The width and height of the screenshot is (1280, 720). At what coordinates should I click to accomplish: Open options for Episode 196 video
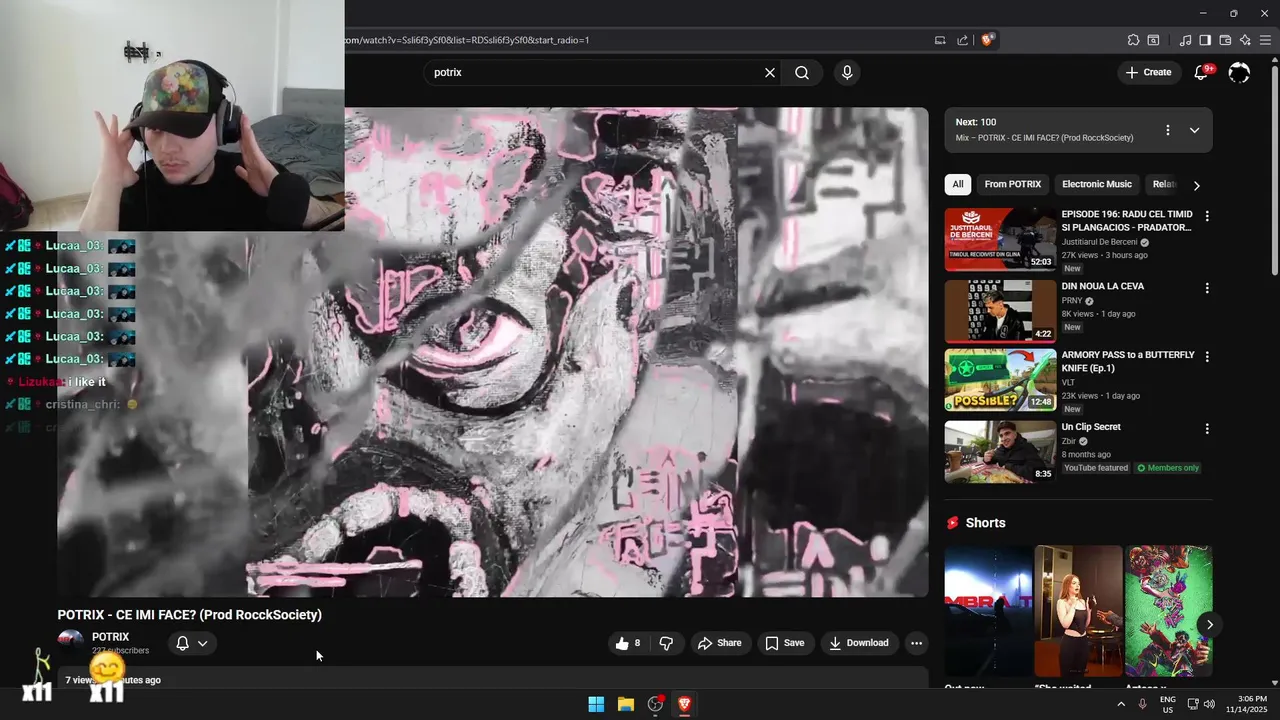[1207, 216]
